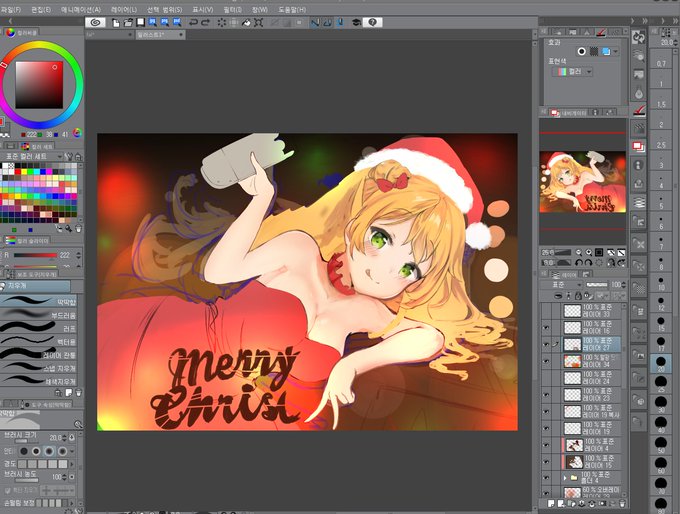
Task: Open anti-aliasing options dropdown arrow
Action: tap(72, 452)
